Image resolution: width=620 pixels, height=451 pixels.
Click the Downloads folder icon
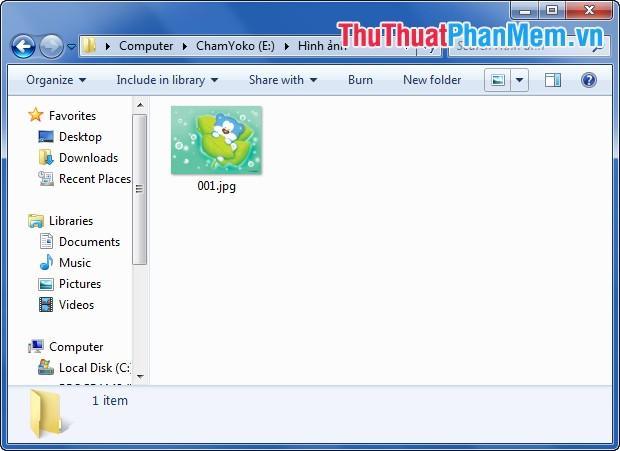point(46,157)
